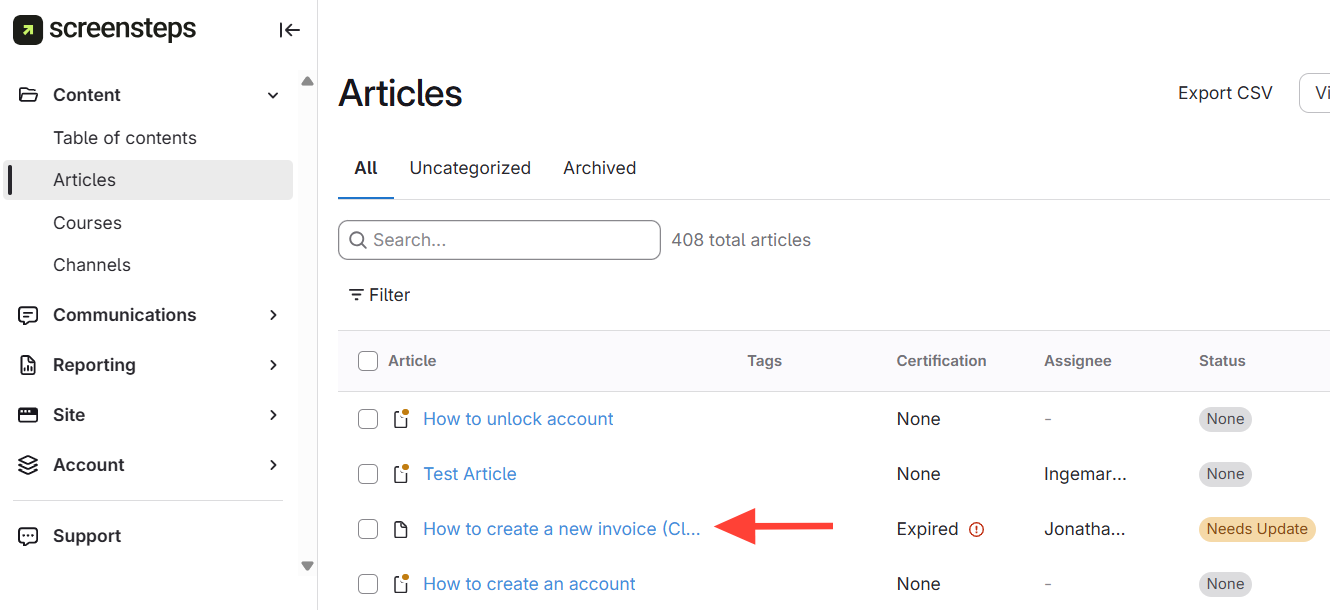Collapse the Content section chevron
Image resolution: width=1330 pixels, height=610 pixels.
point(273,95)
